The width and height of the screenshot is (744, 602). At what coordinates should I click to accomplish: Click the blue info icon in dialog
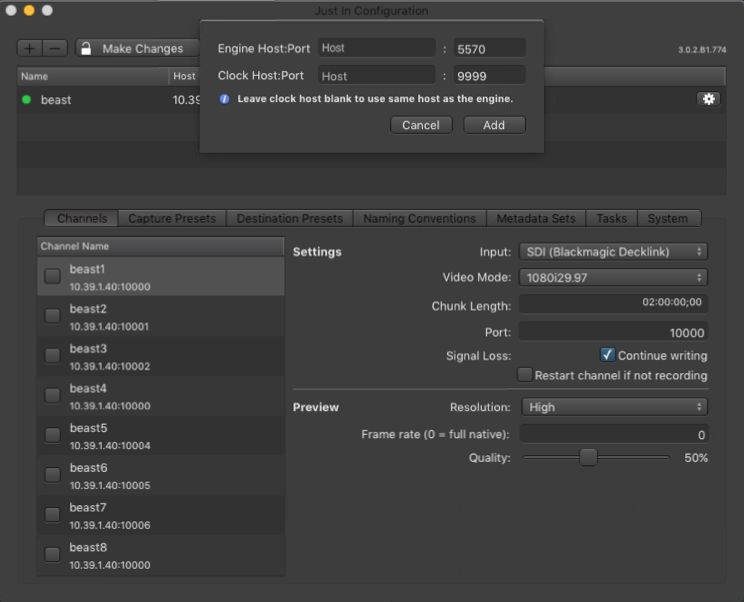pos(224,99)
